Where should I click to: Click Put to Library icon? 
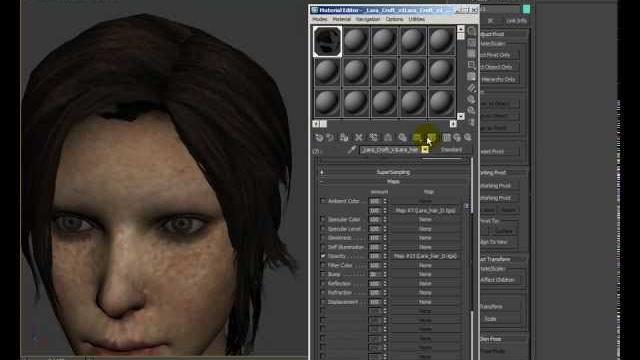pyautogui.click(x=402, y=138)
